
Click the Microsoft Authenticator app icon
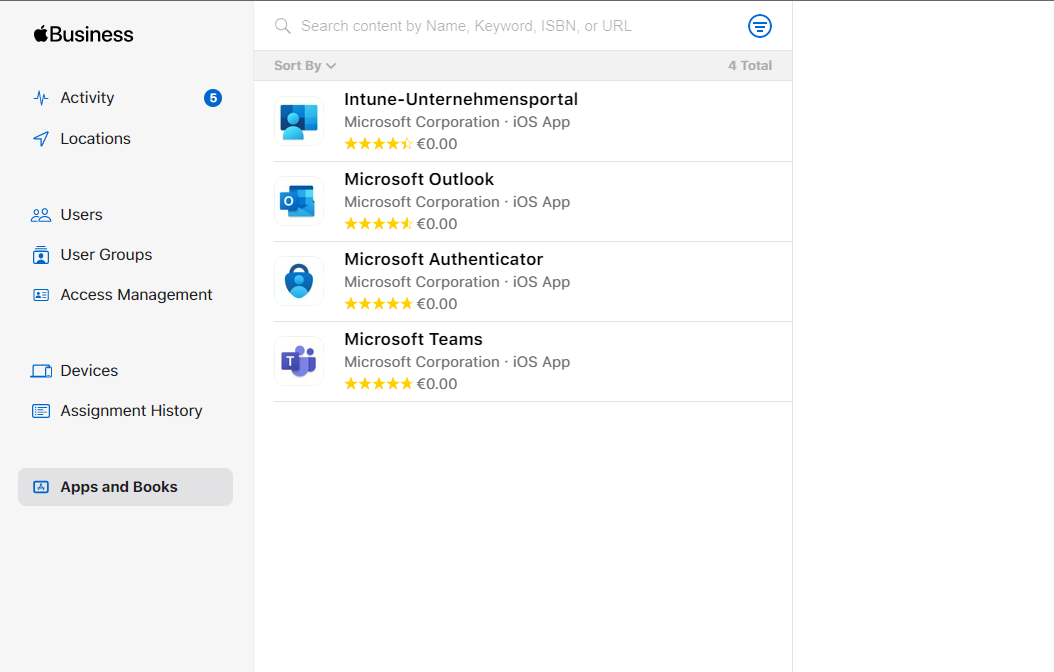tap(299, 281)
